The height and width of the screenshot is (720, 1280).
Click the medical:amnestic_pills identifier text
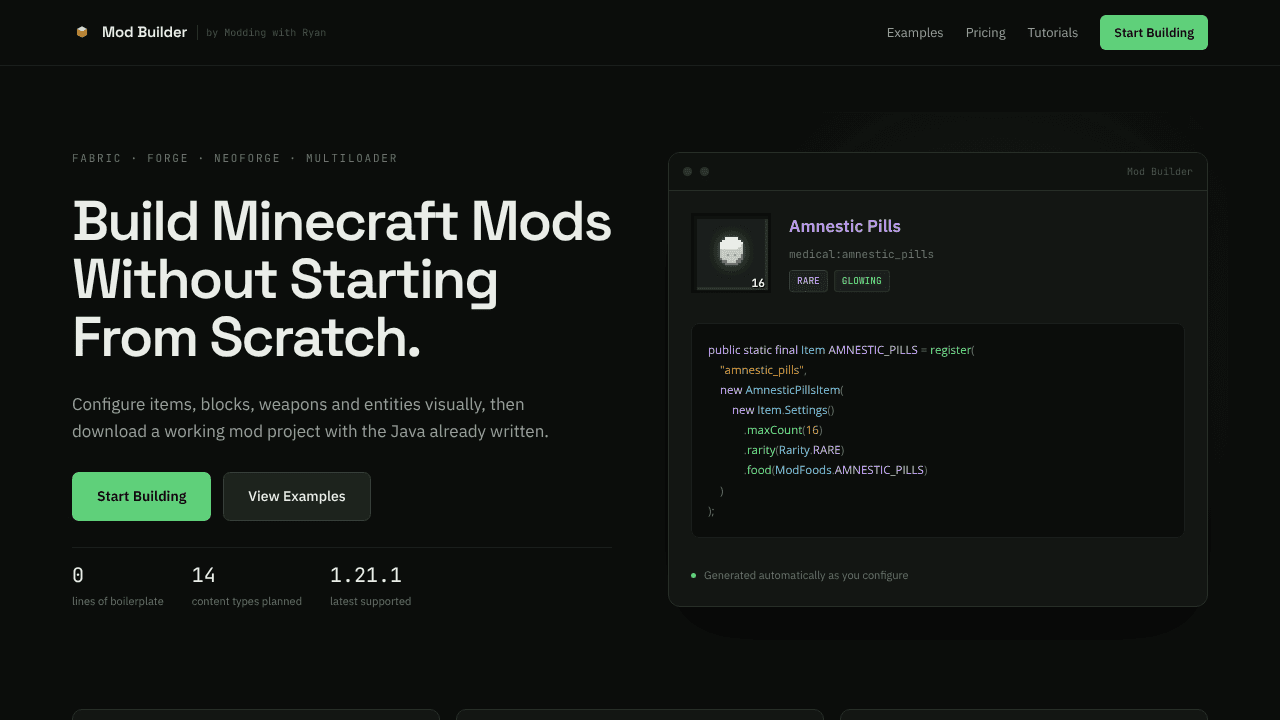[861, 254]
